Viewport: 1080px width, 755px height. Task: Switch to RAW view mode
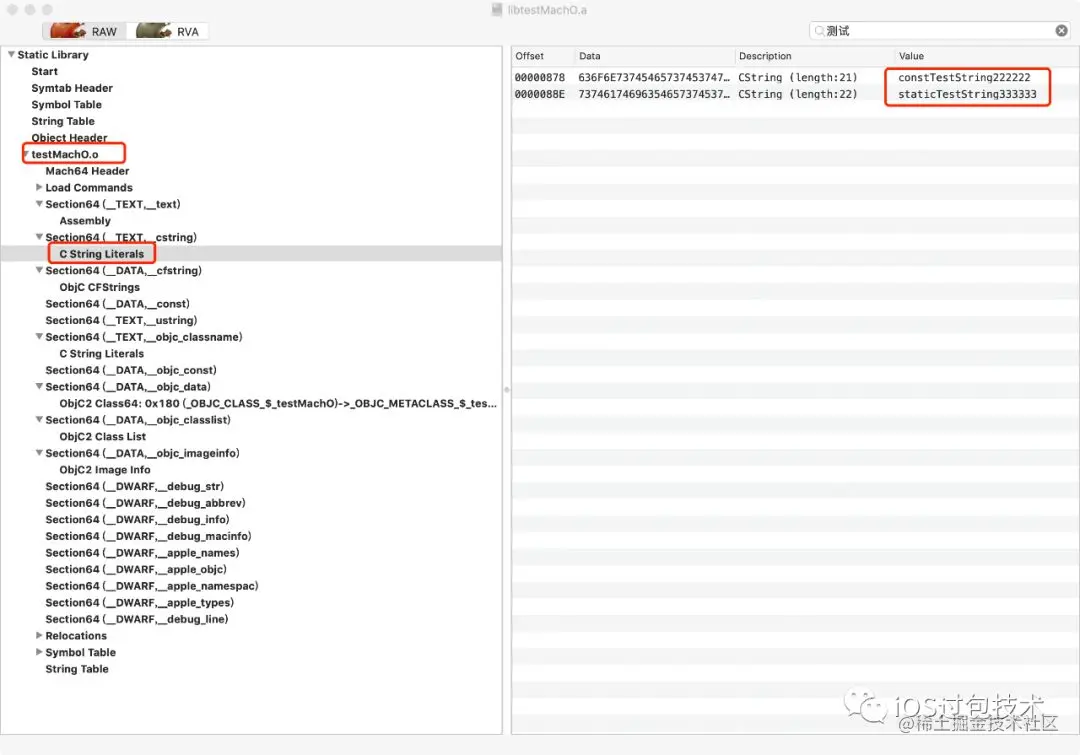point(85,31)
